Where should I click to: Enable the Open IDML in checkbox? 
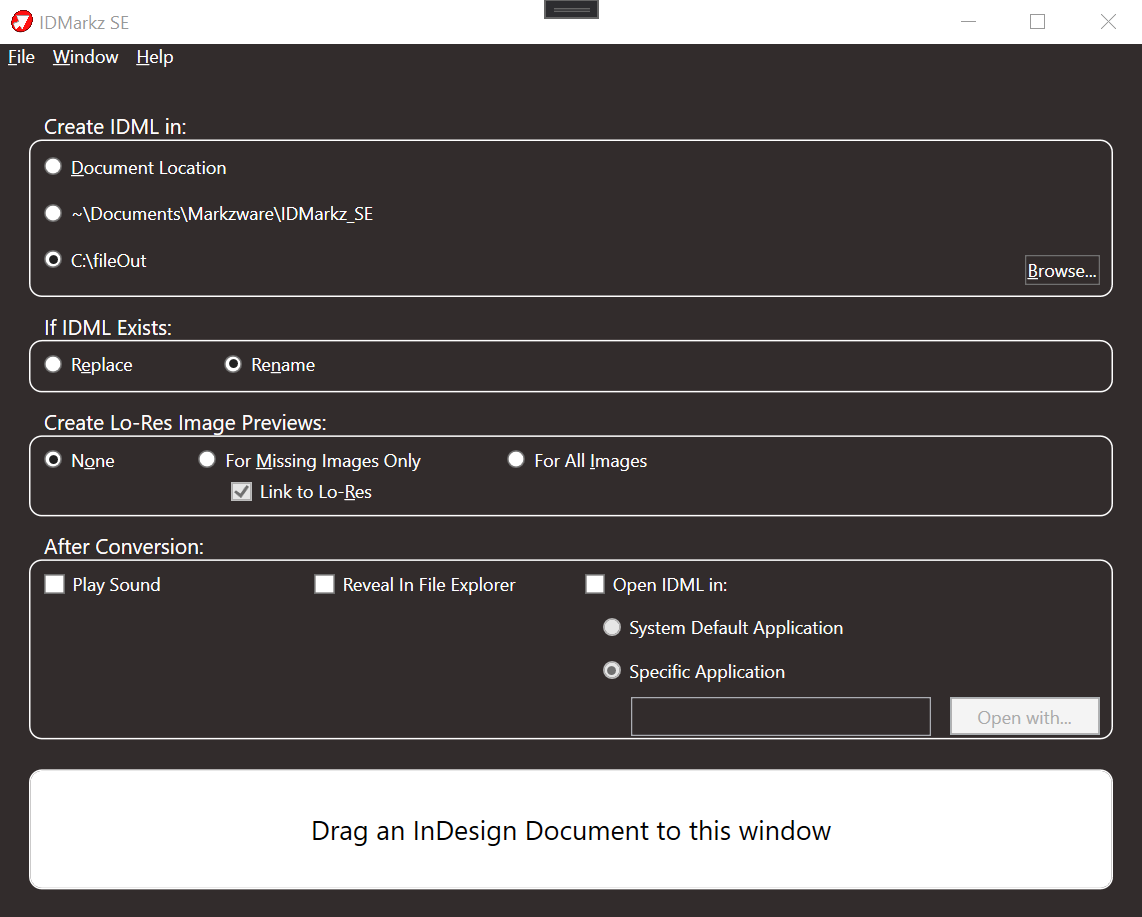pyautogui.click(x=595, y=585)
